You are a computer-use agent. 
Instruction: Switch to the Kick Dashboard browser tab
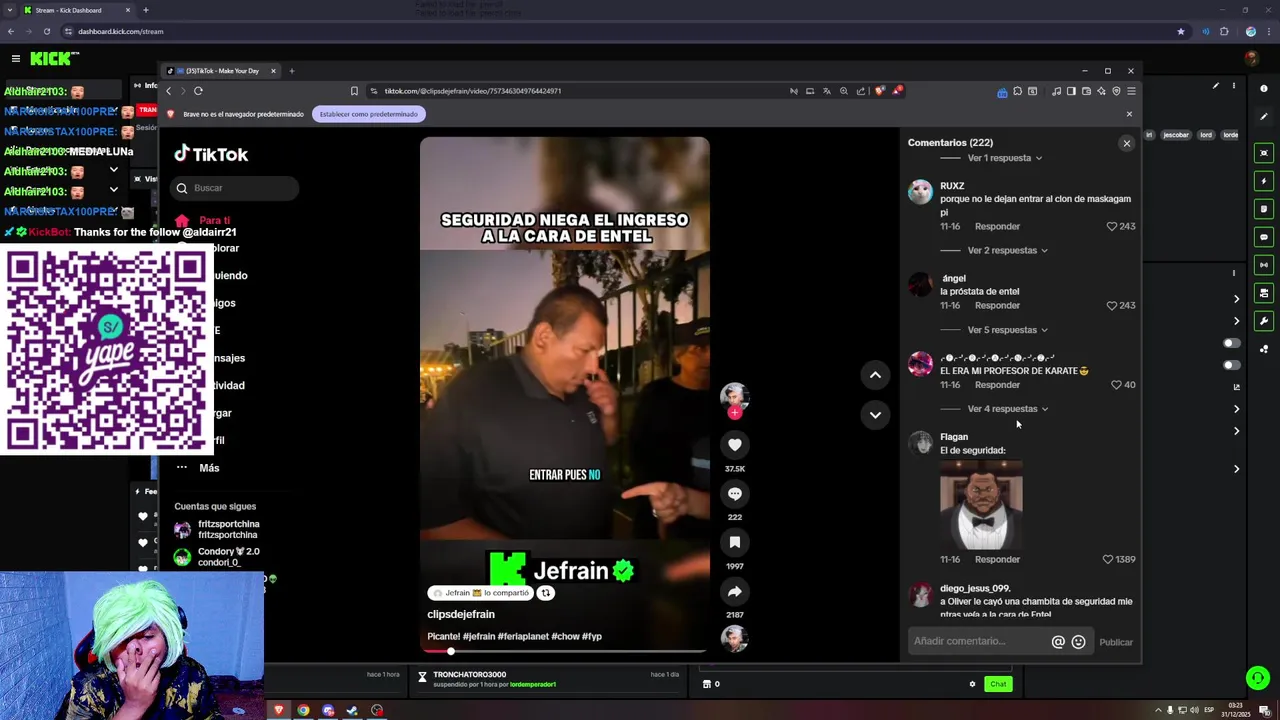[x=75, y=10]
